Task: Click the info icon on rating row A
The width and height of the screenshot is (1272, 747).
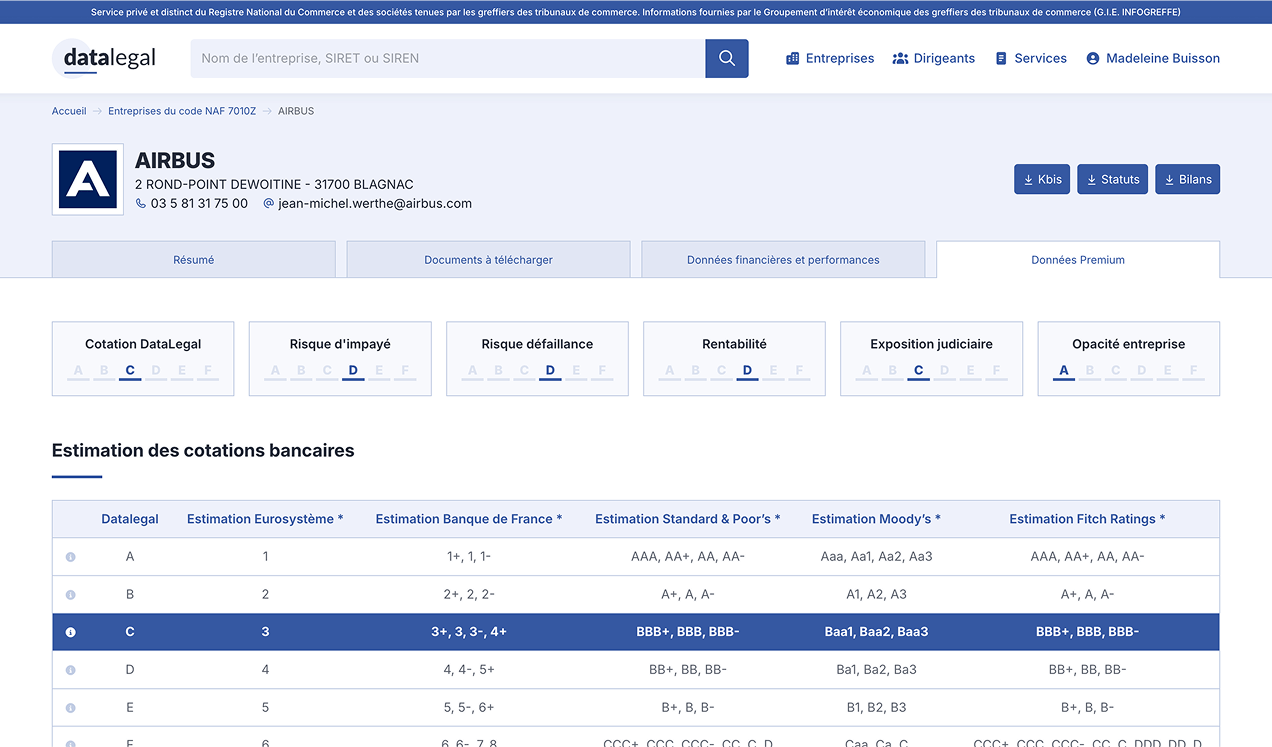Action: click(70, 556)
